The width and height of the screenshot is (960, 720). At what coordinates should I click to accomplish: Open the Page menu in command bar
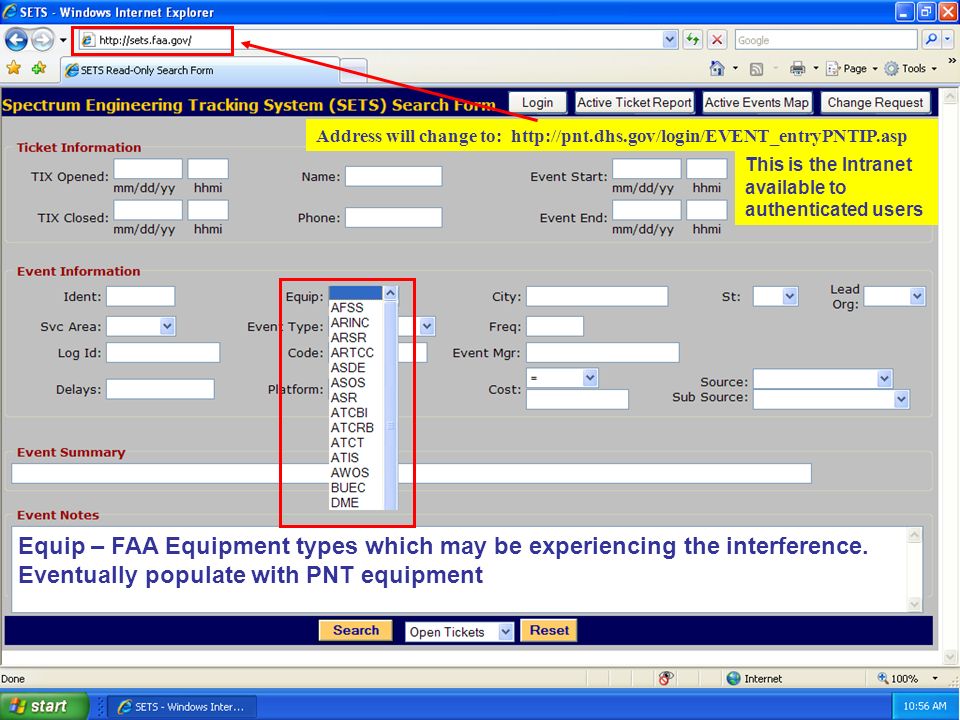(852, 69)
